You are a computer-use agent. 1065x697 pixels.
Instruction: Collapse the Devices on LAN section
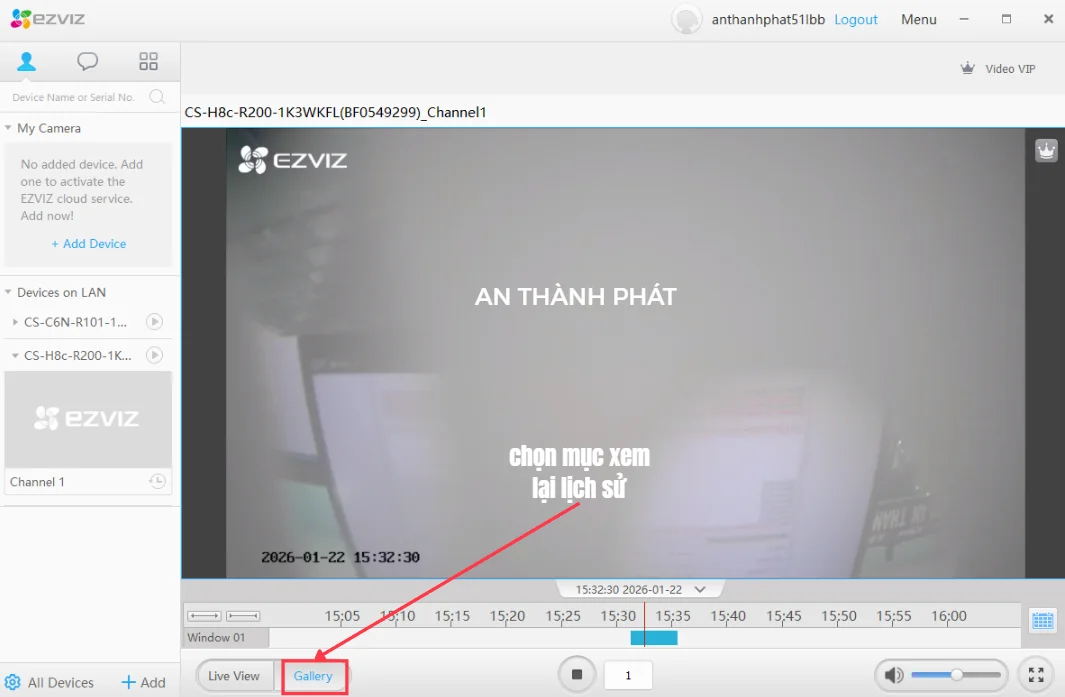[x=9, y=292]
